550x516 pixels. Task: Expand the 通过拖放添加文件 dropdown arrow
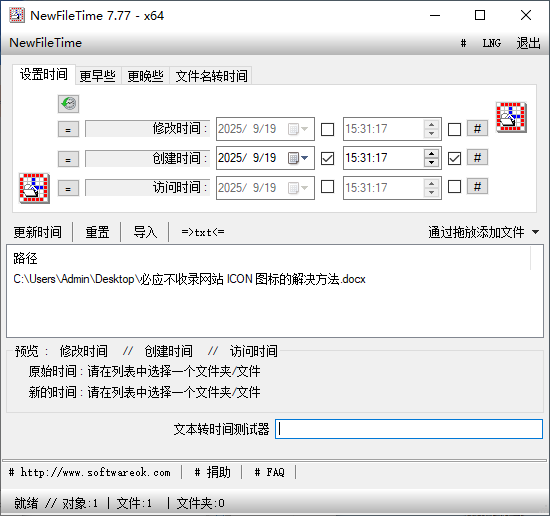pyautogui.click(x=535, y=232)
